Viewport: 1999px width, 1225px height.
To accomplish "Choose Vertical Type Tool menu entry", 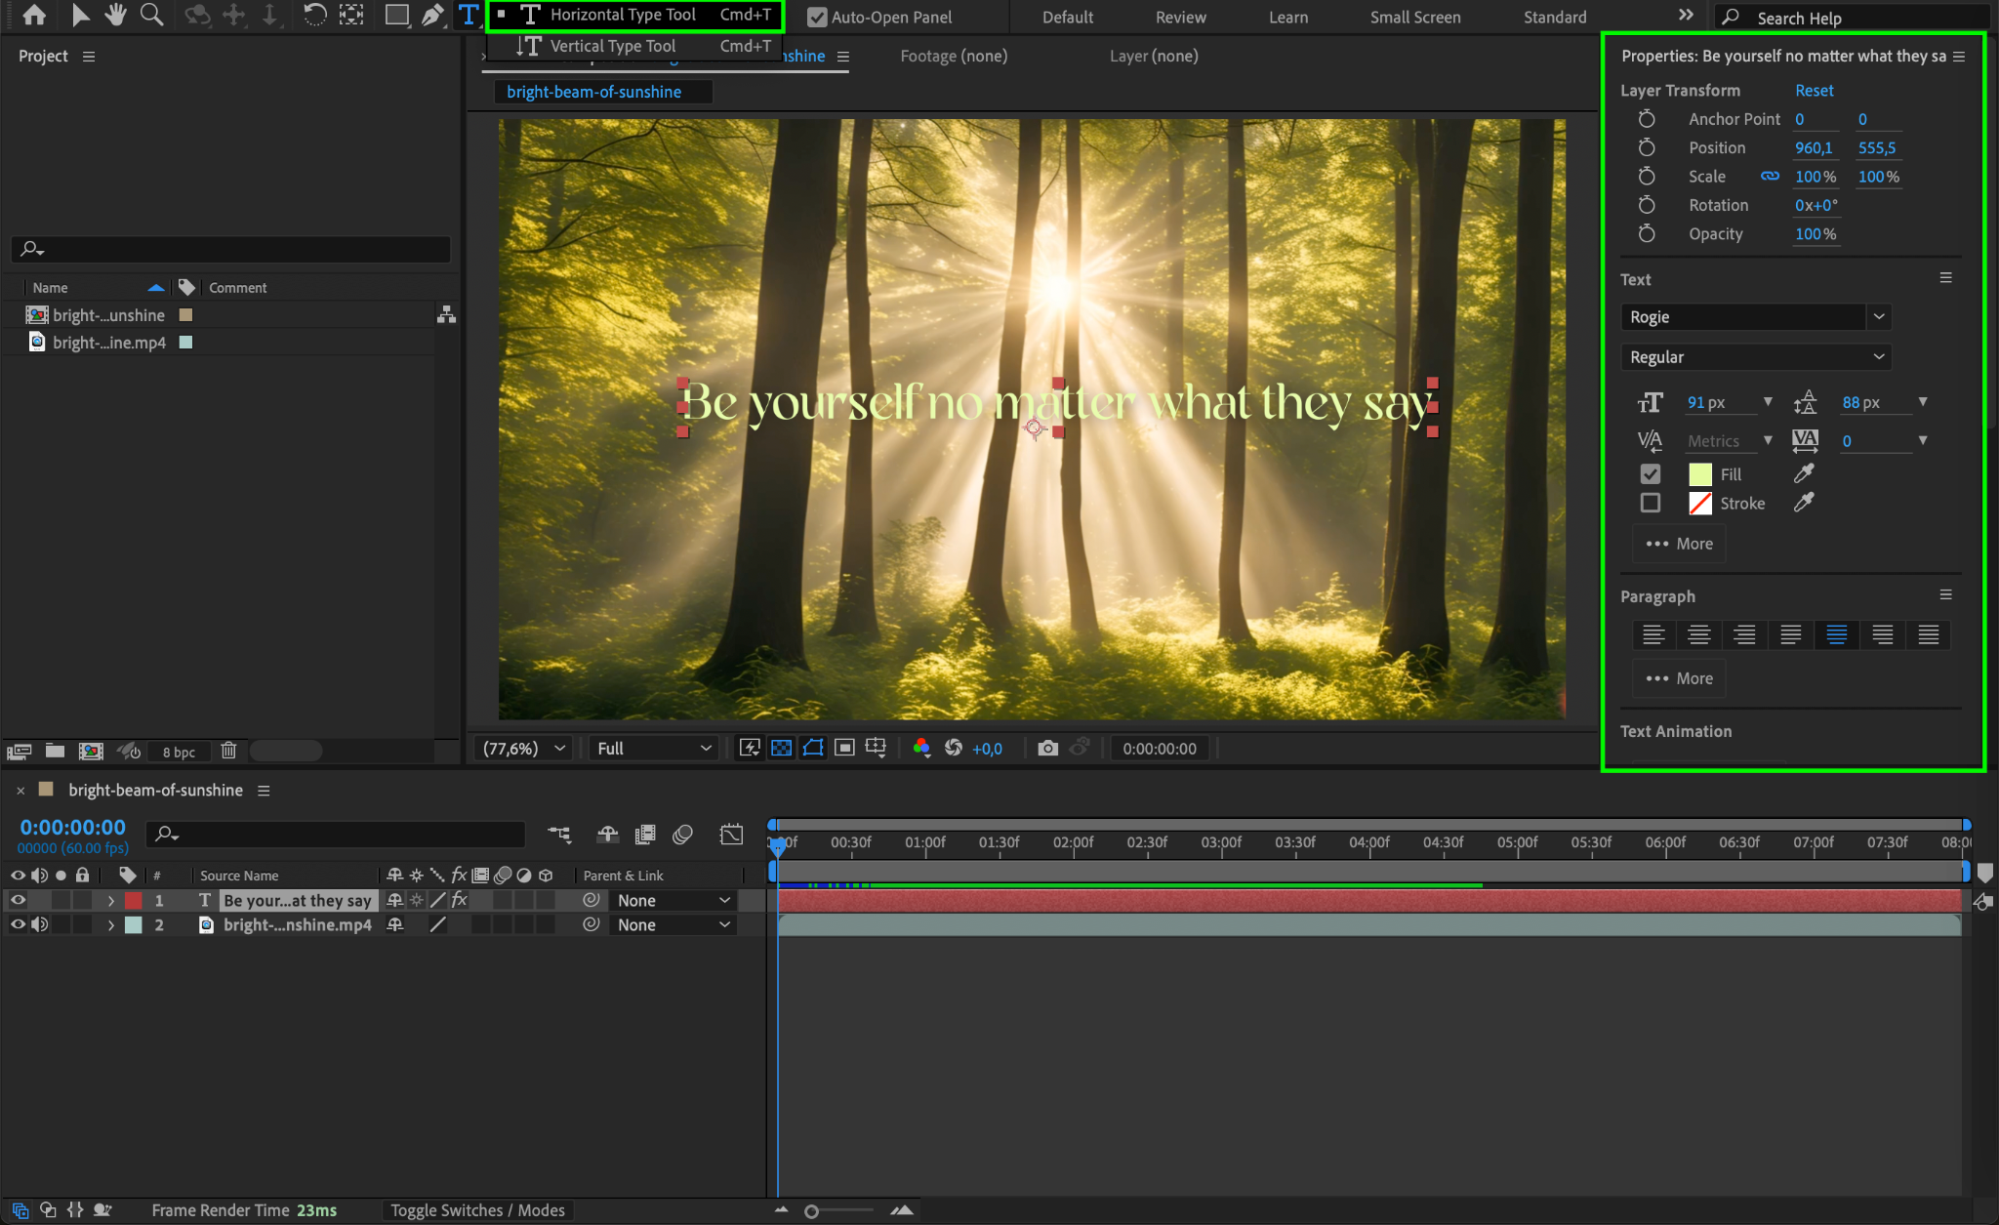I will (x=612, y=46).
